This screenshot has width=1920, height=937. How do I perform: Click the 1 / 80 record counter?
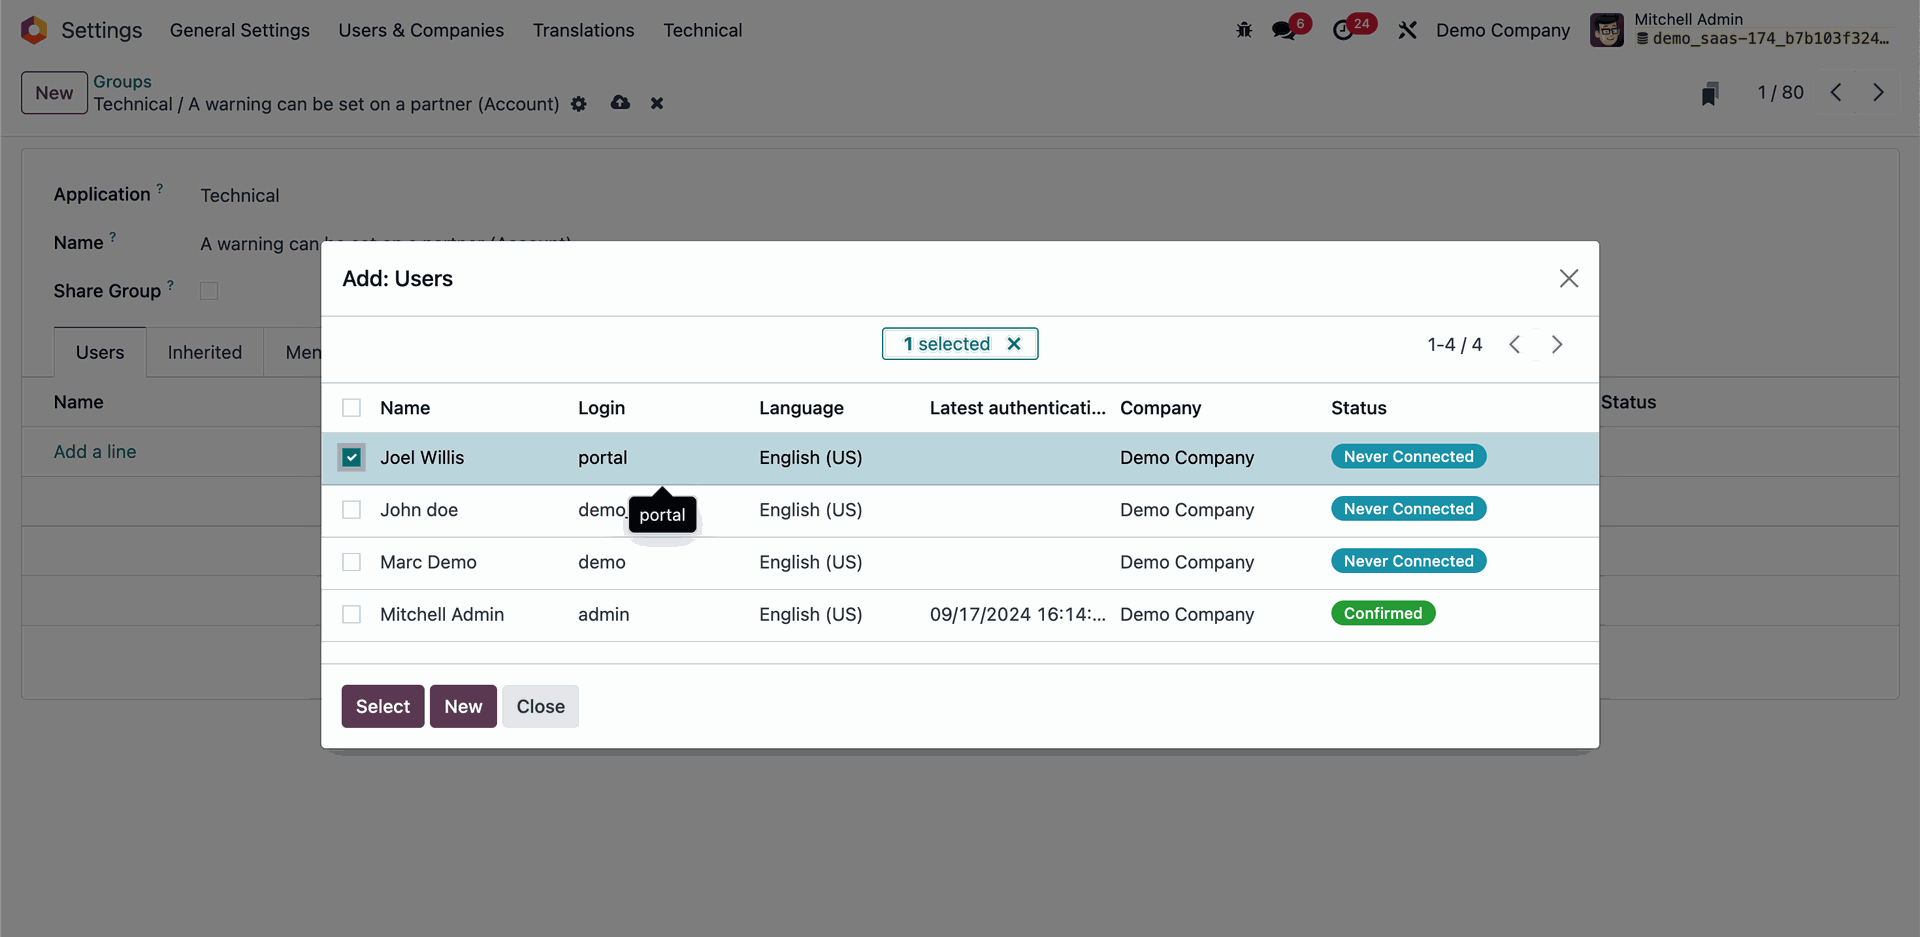(x=1781, y=92)
